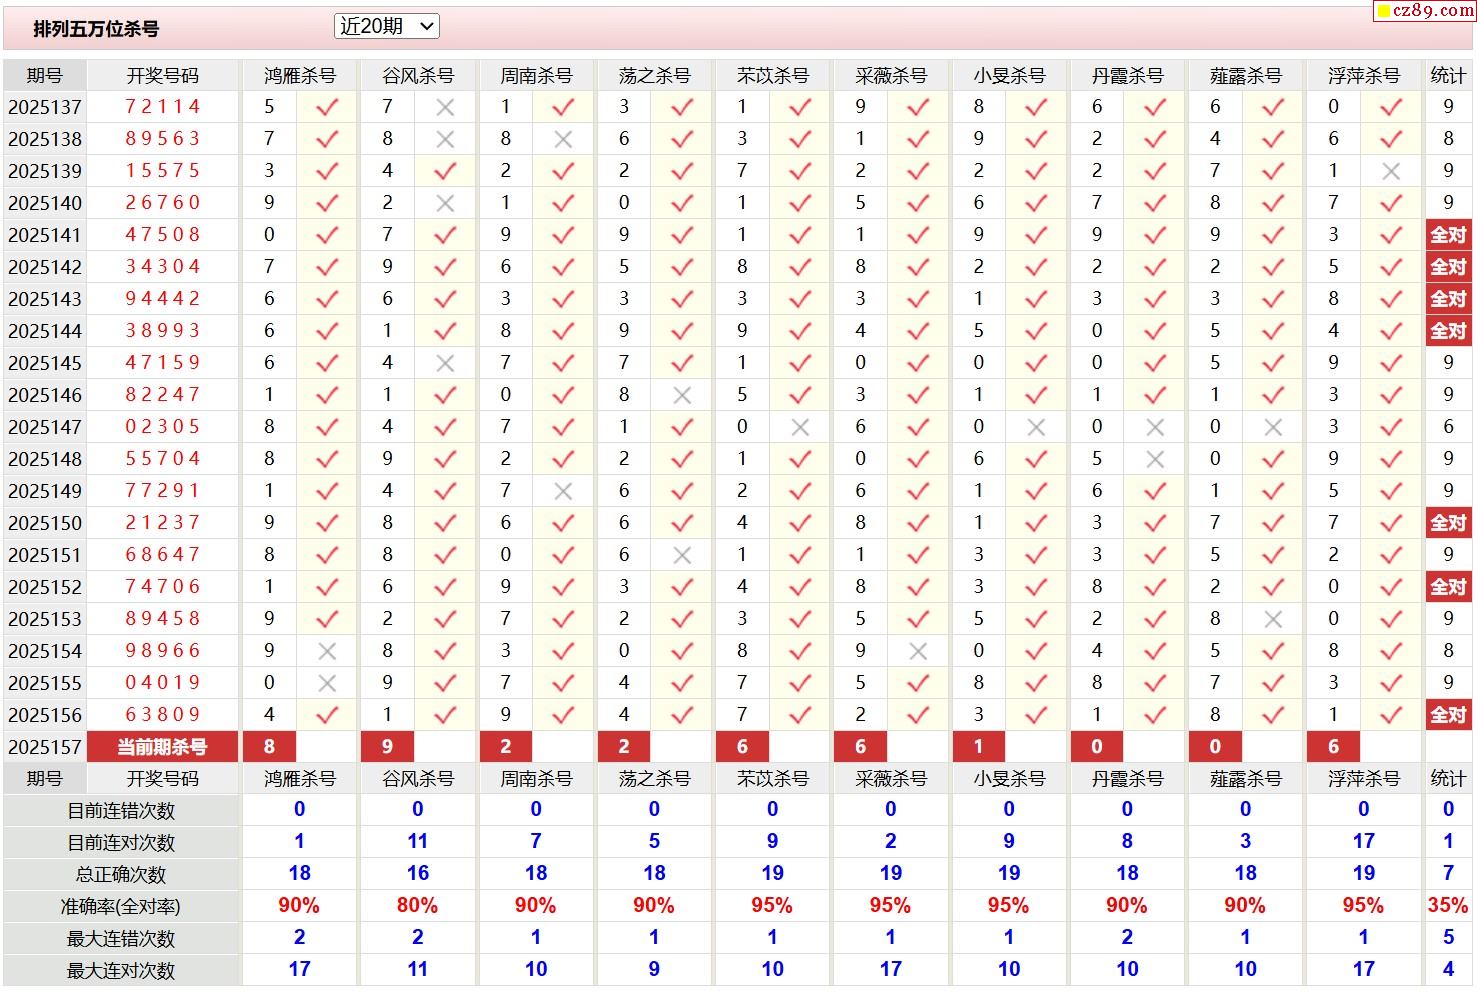The width and height of the screenshot is (1477, 994).
Task: Click 鸿雁 current kill number 8 badge
Action: [x=269, y=747]
